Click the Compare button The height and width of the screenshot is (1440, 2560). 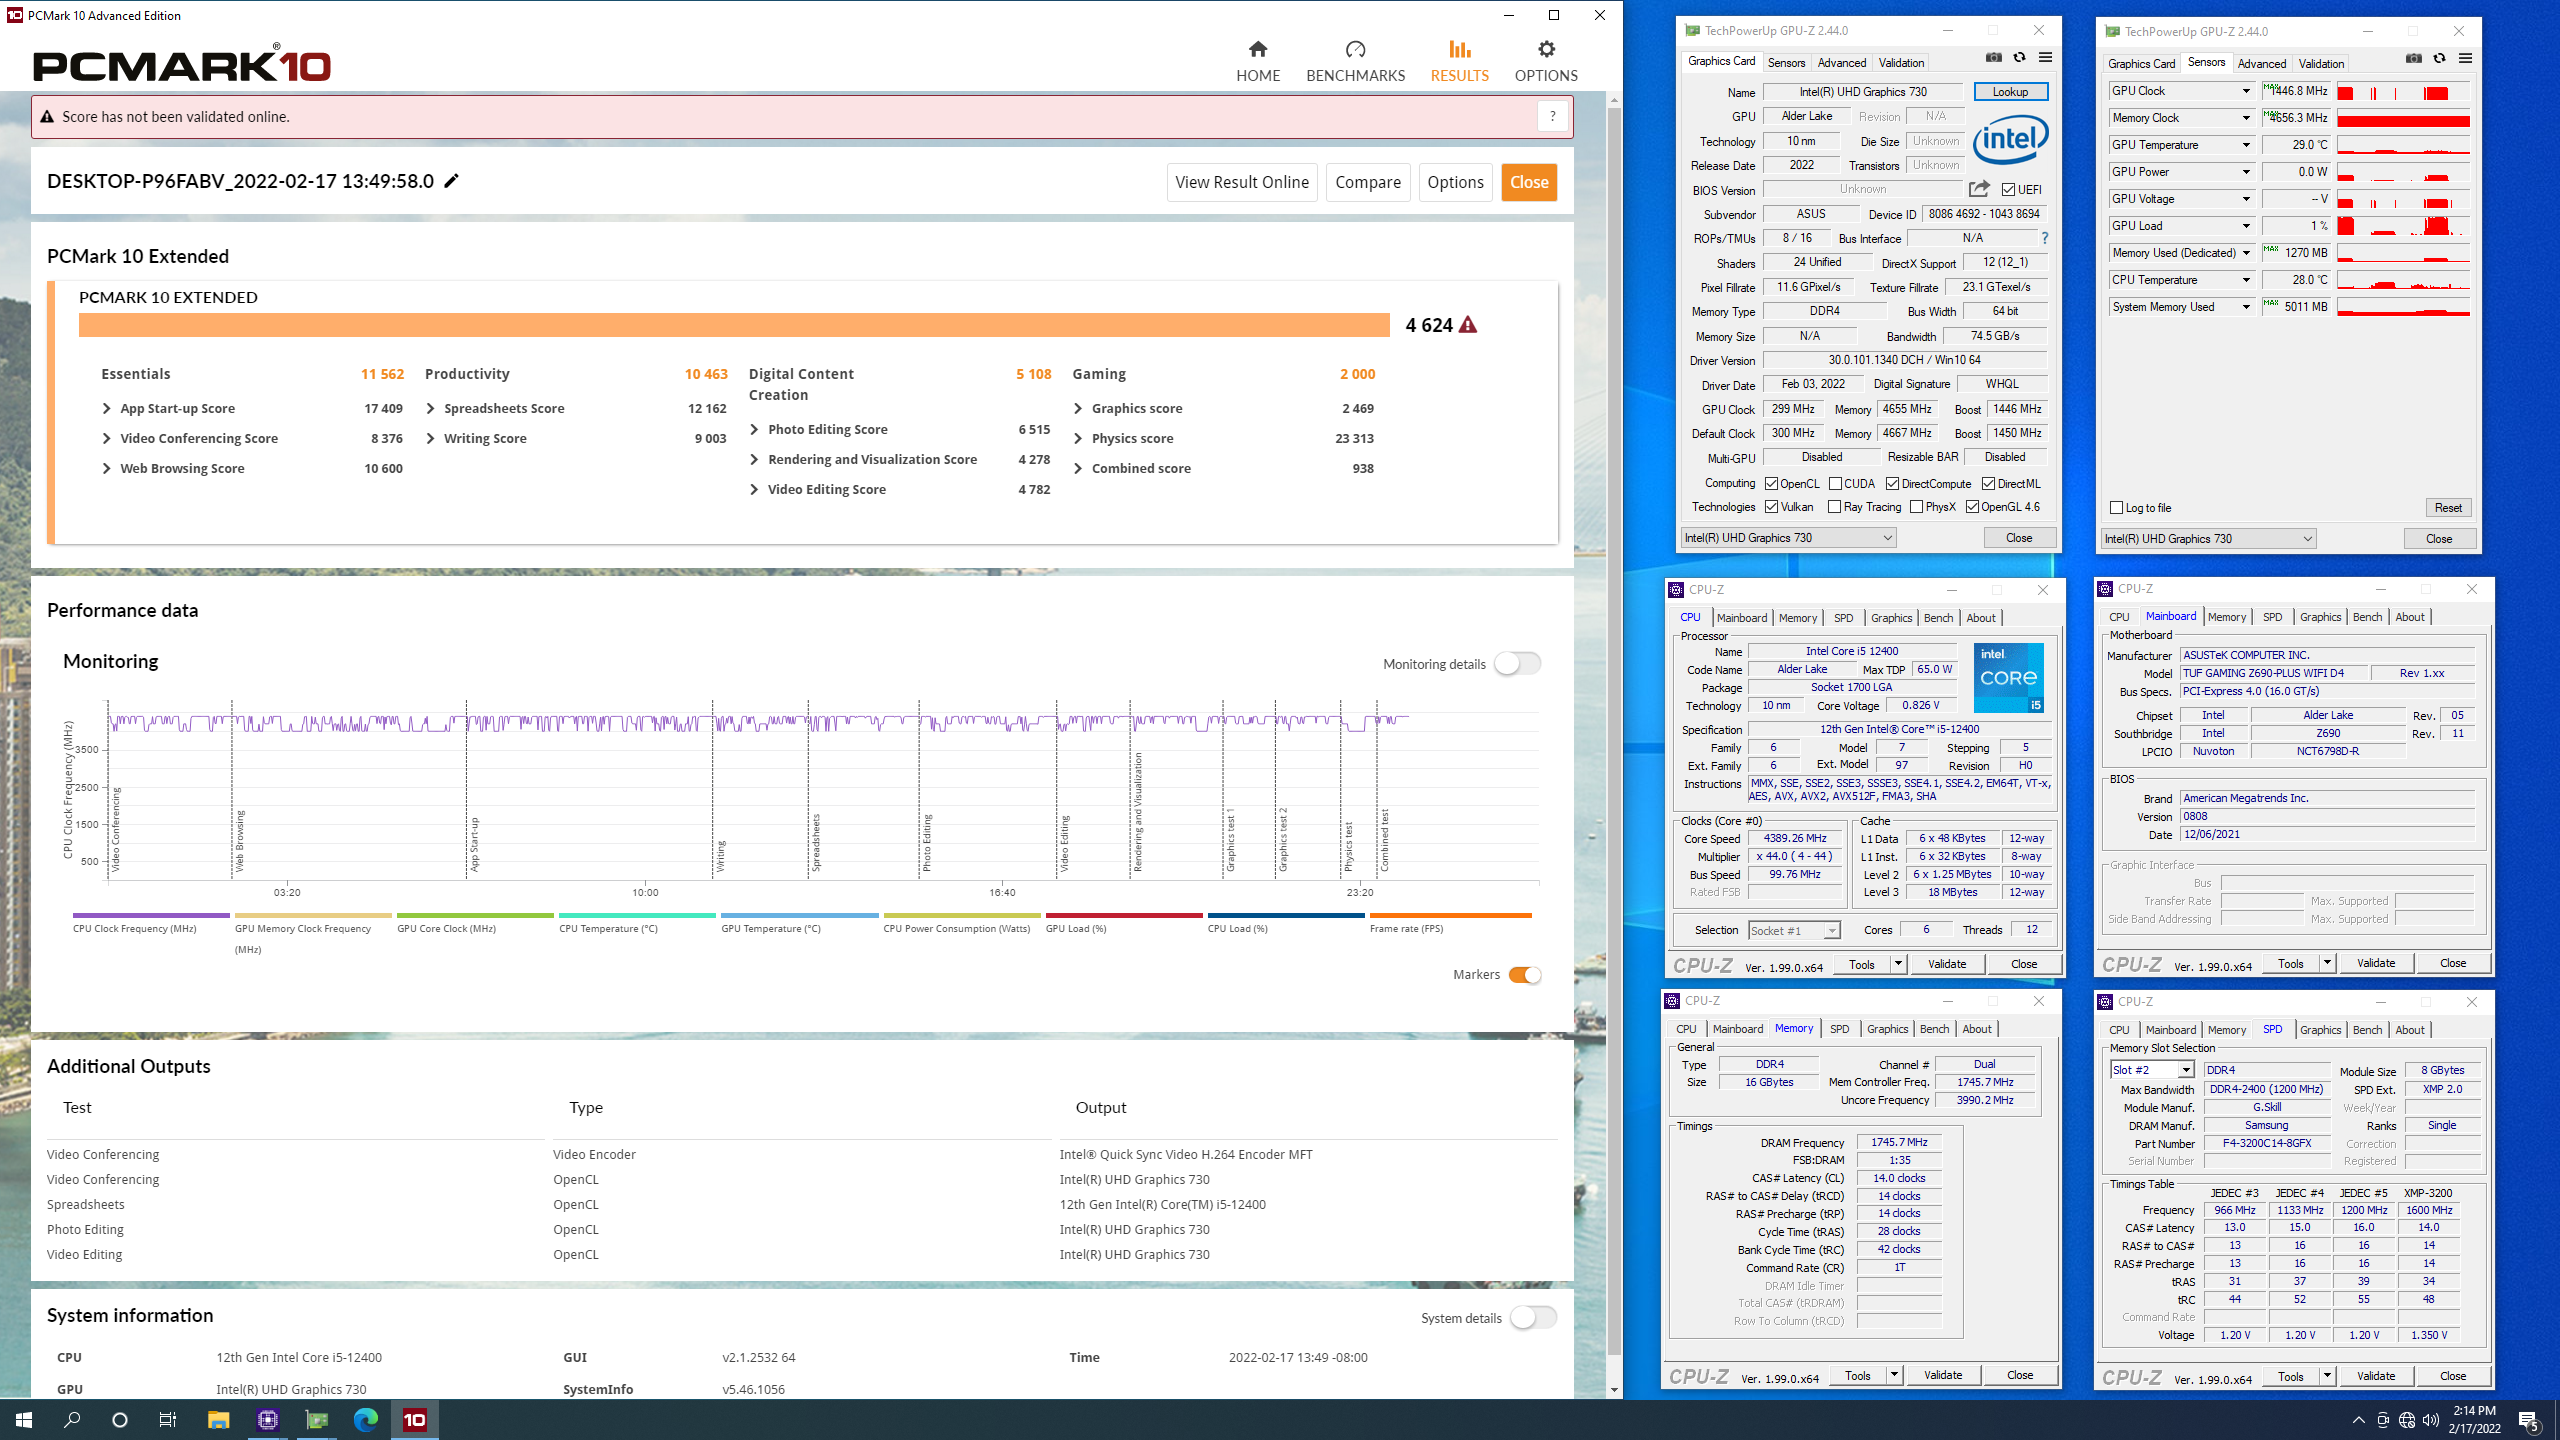pos(1367,182)
